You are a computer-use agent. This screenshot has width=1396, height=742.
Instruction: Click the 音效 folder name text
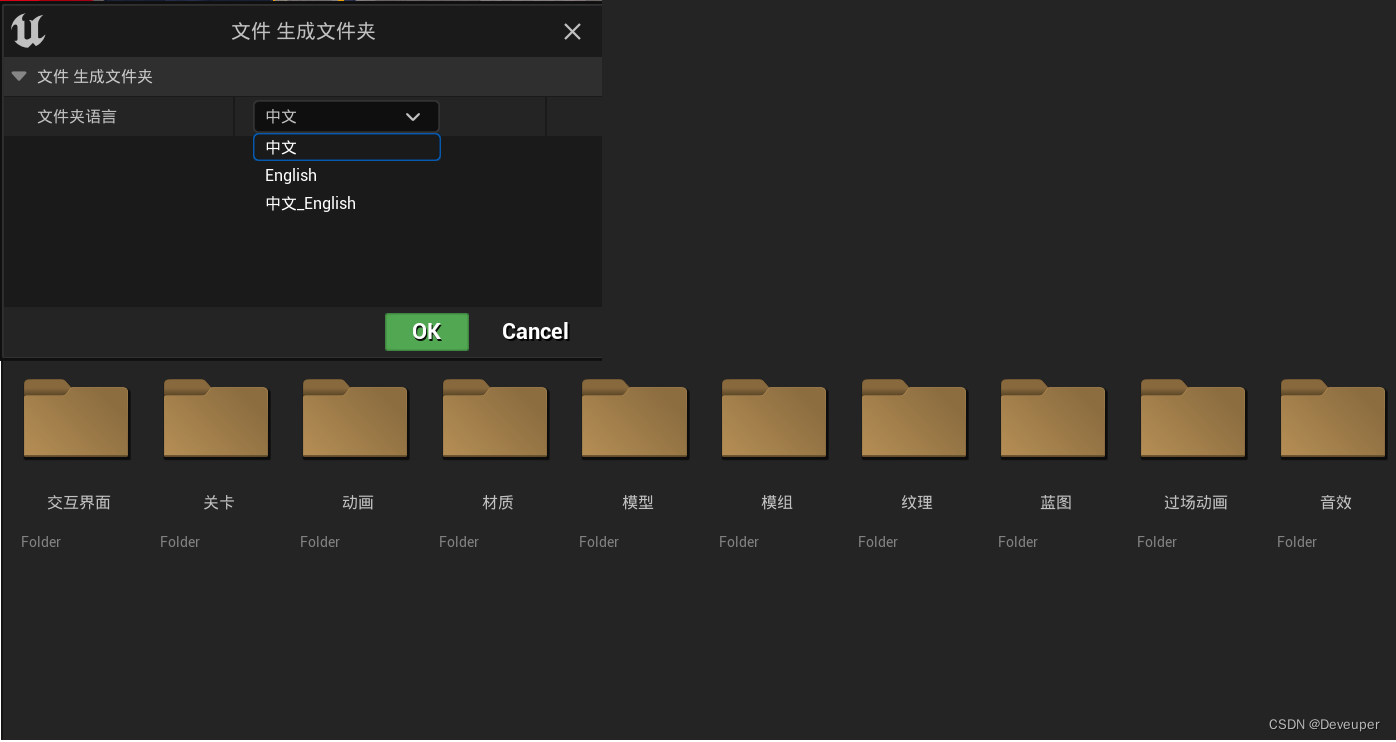click(x=1336, y=503)
